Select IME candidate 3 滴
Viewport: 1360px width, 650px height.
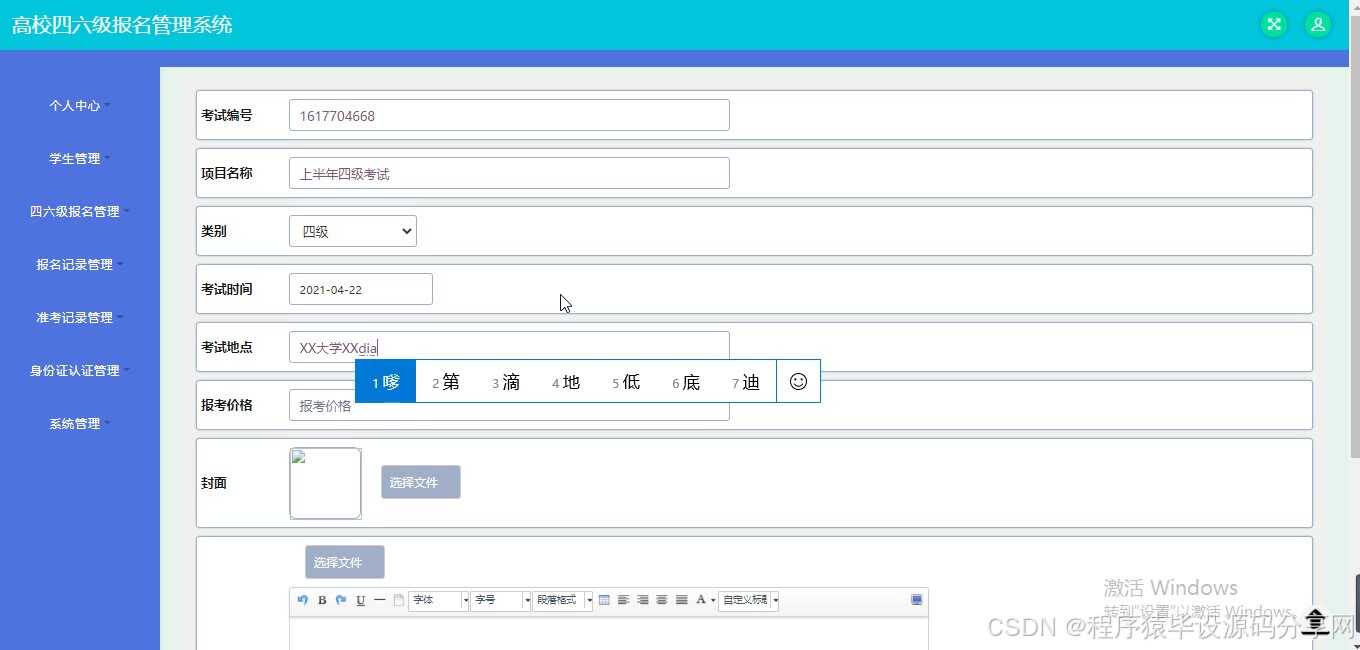[x=506, y=381]
